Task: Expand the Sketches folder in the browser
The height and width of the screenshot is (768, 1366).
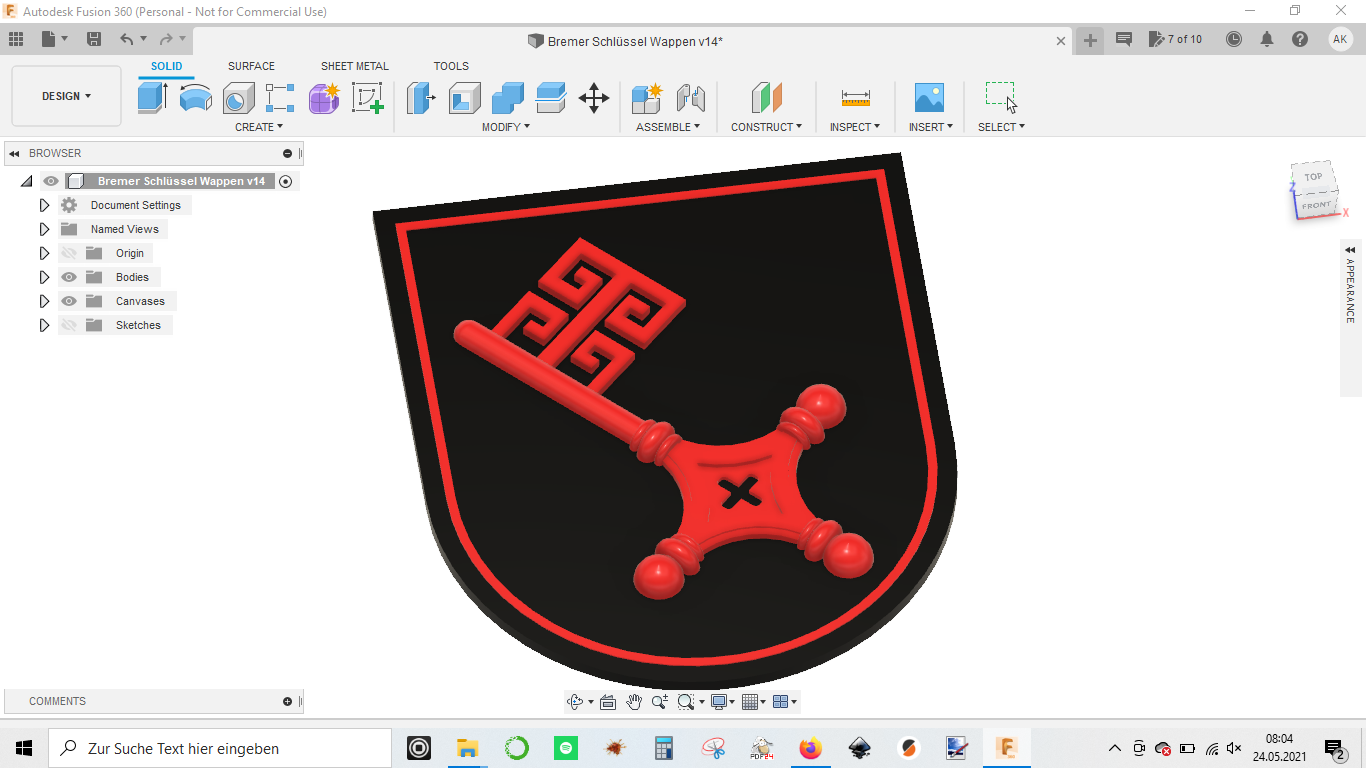Action: pyautogui.click(x=44, y=325)
